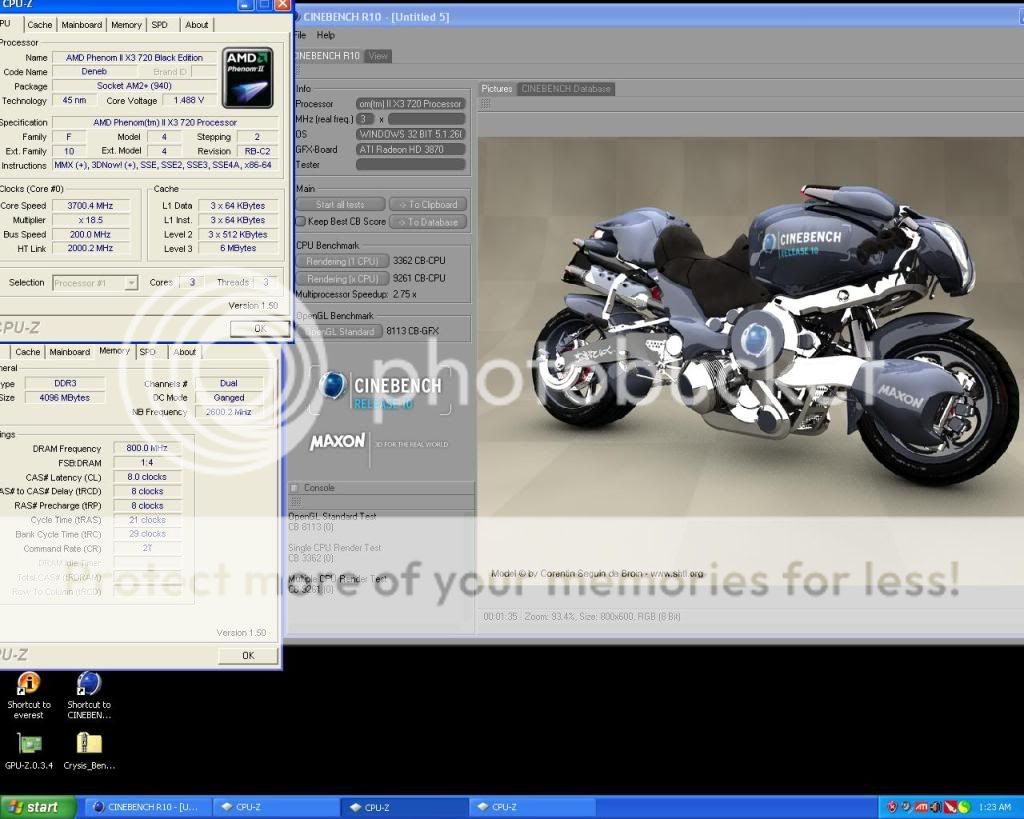The width and height of the screenshot is (1024, 819).
Task: Open the About tab in the CPU-Z processor window
Action: [x=197, y=25]
